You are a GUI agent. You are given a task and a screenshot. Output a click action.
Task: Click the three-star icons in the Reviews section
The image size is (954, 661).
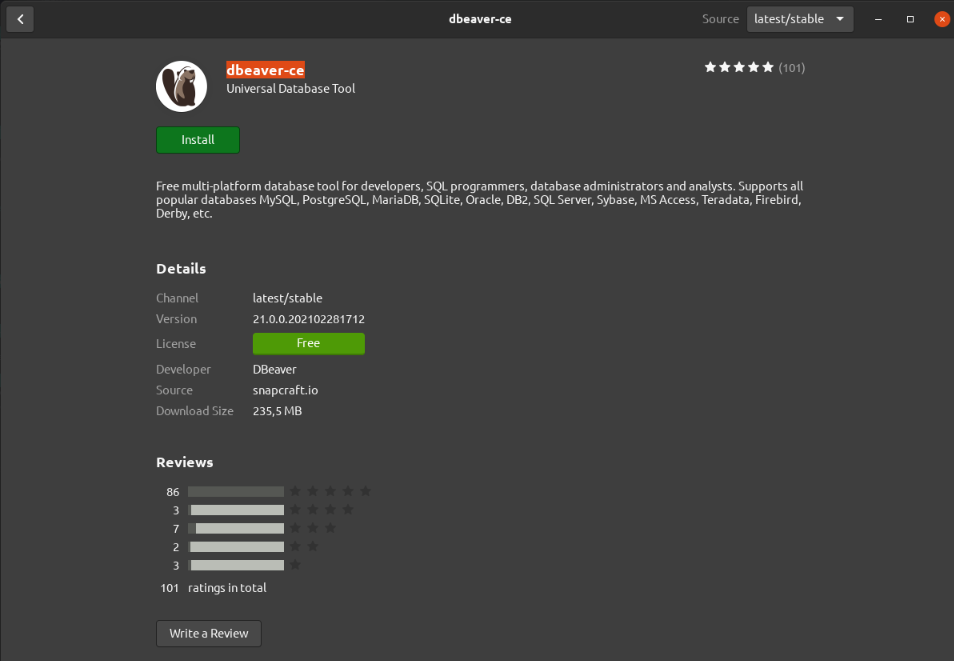[x=312, y=528]
